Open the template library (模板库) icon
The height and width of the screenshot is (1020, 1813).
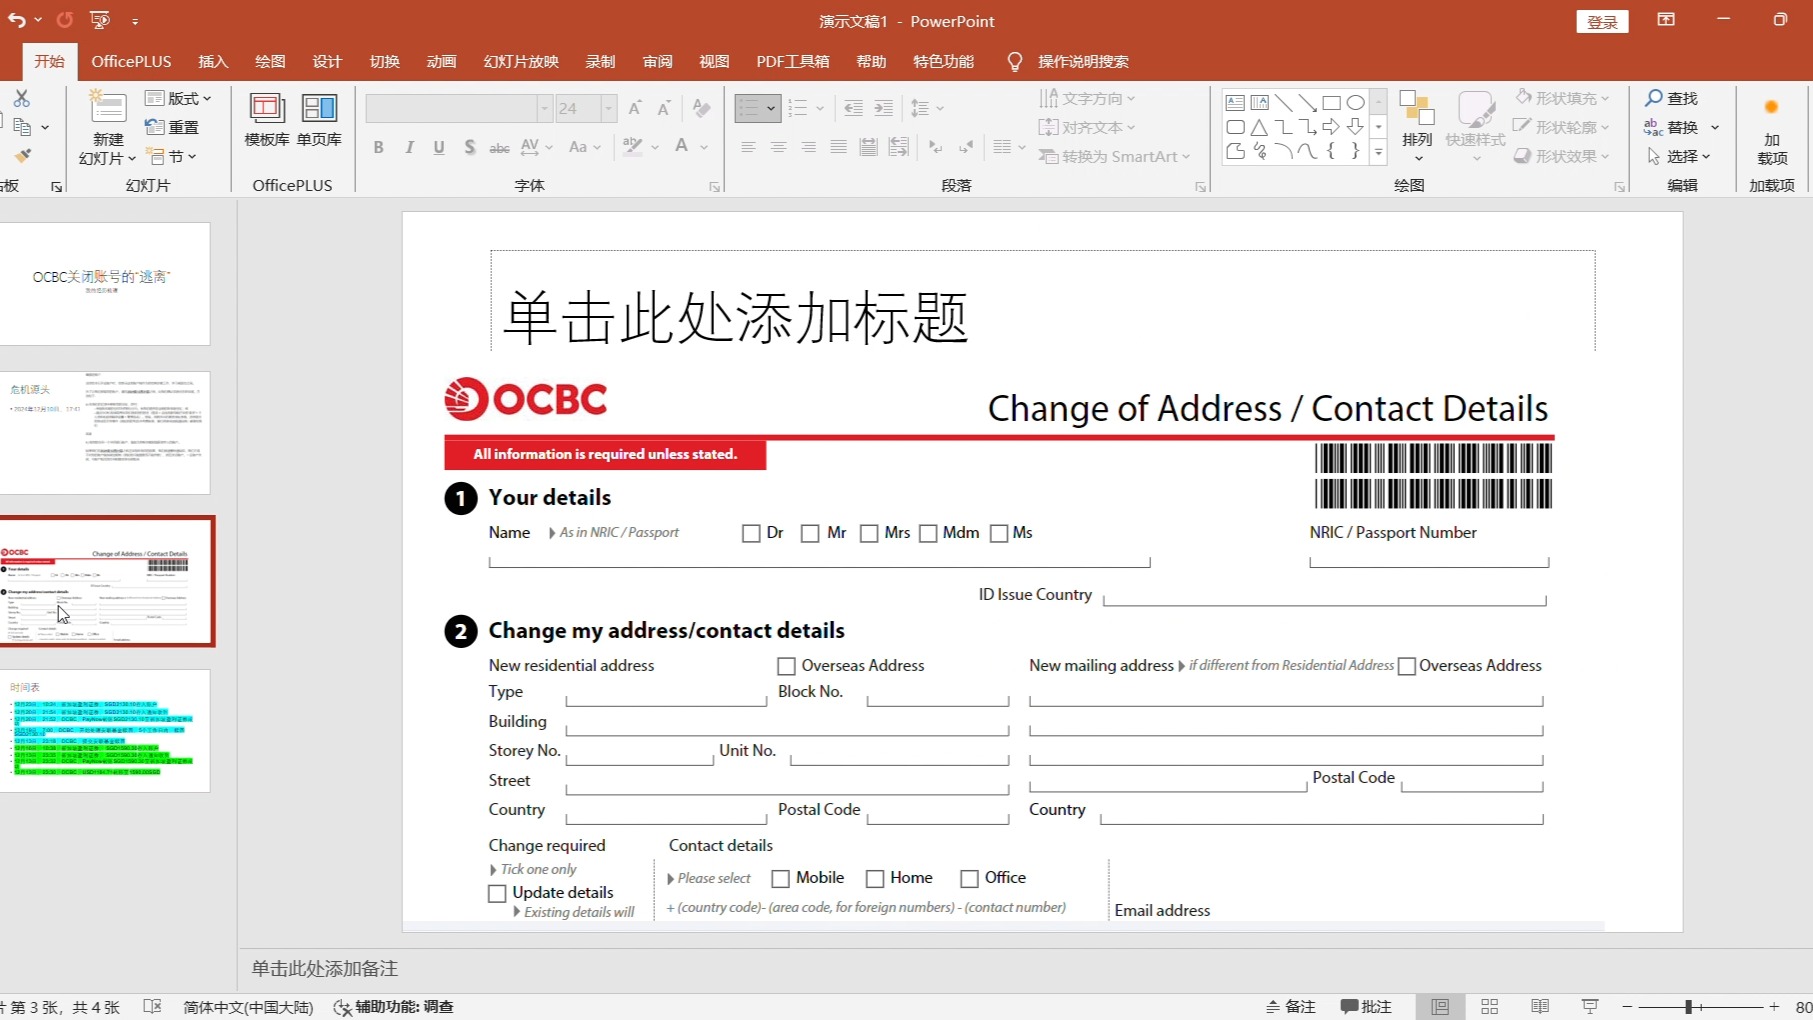(x=266, y=108)
